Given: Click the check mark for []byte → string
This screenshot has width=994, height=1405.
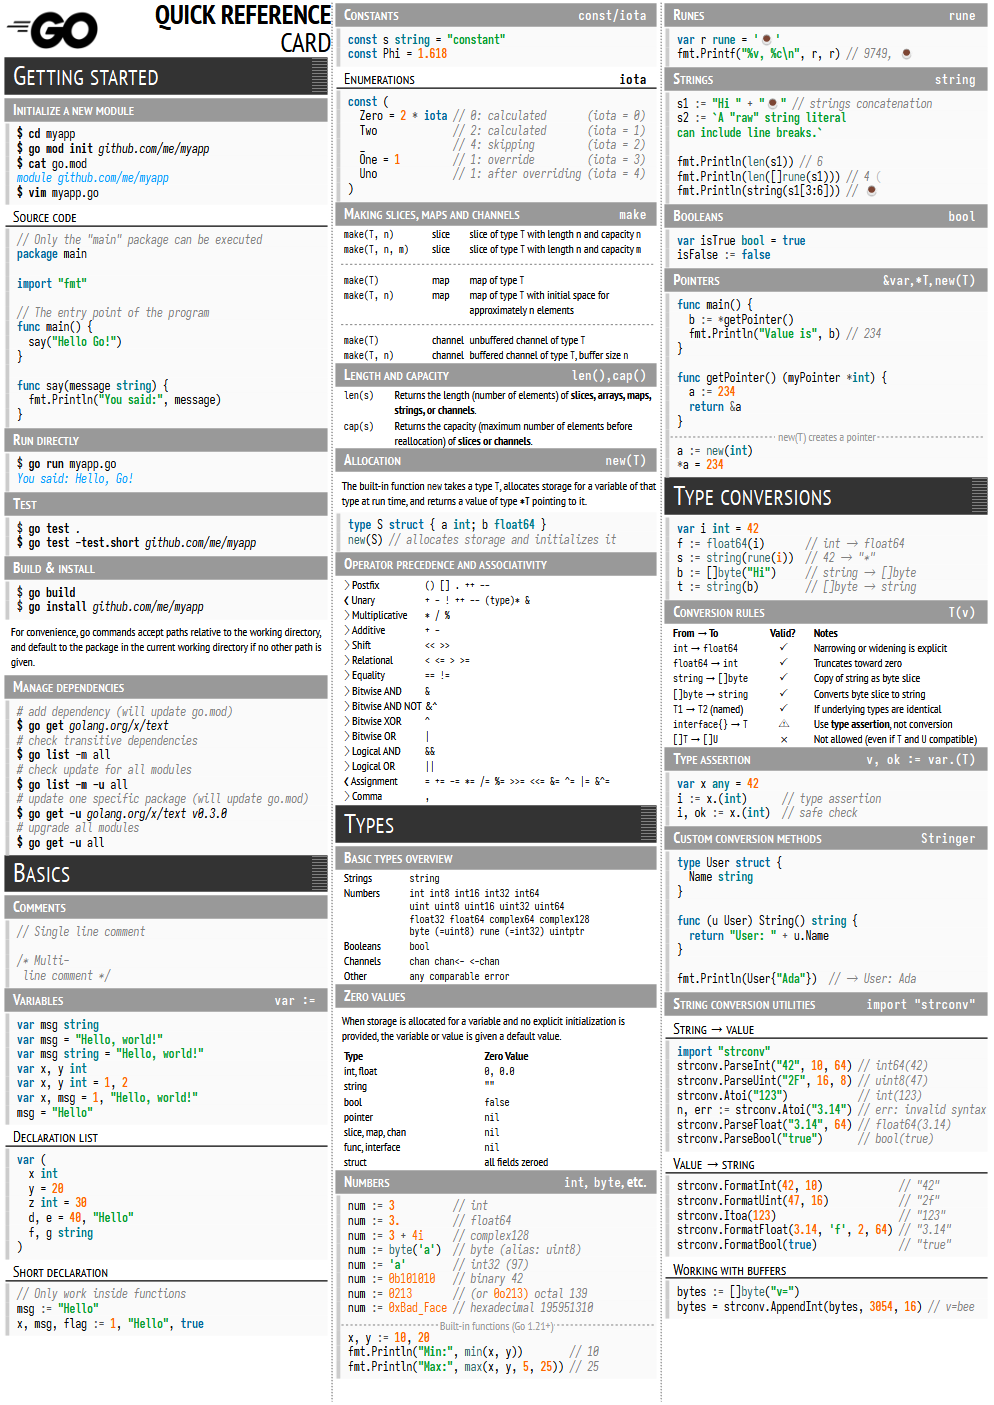Looking at the screenshot, I should point(783,694).
